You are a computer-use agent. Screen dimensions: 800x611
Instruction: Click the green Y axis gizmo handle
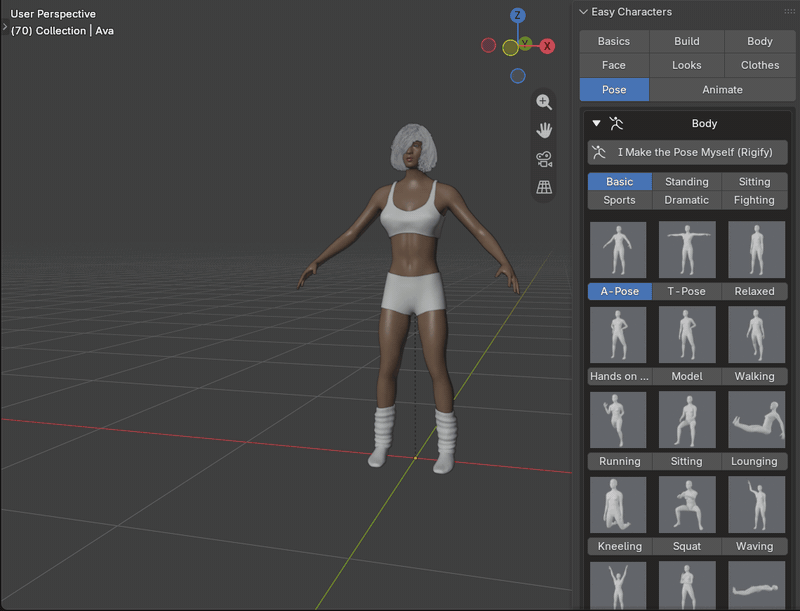pyautogui.click(x=525, y=43)
